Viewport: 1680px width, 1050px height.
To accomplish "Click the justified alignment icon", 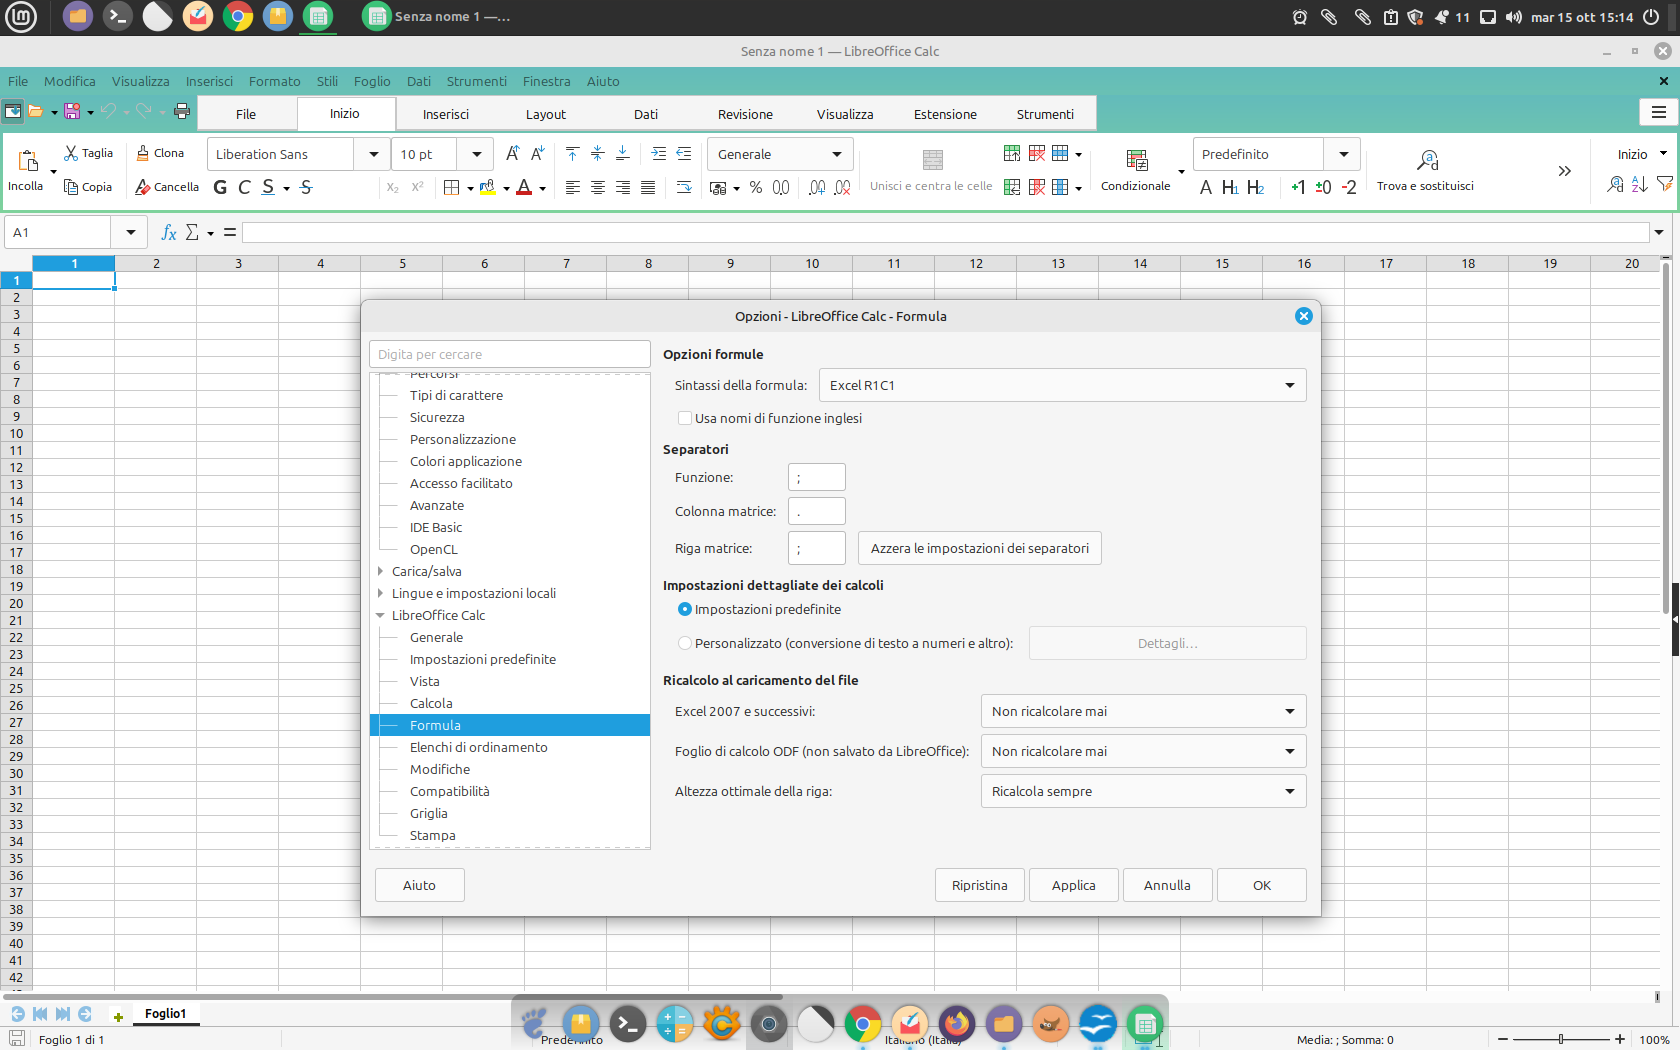I will click(648, 187).
